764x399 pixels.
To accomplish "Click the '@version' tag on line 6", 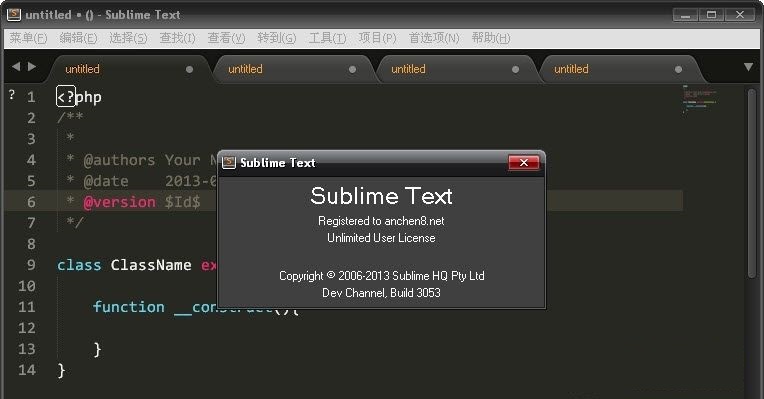I will pyautogui.click(x=119, y=202).
